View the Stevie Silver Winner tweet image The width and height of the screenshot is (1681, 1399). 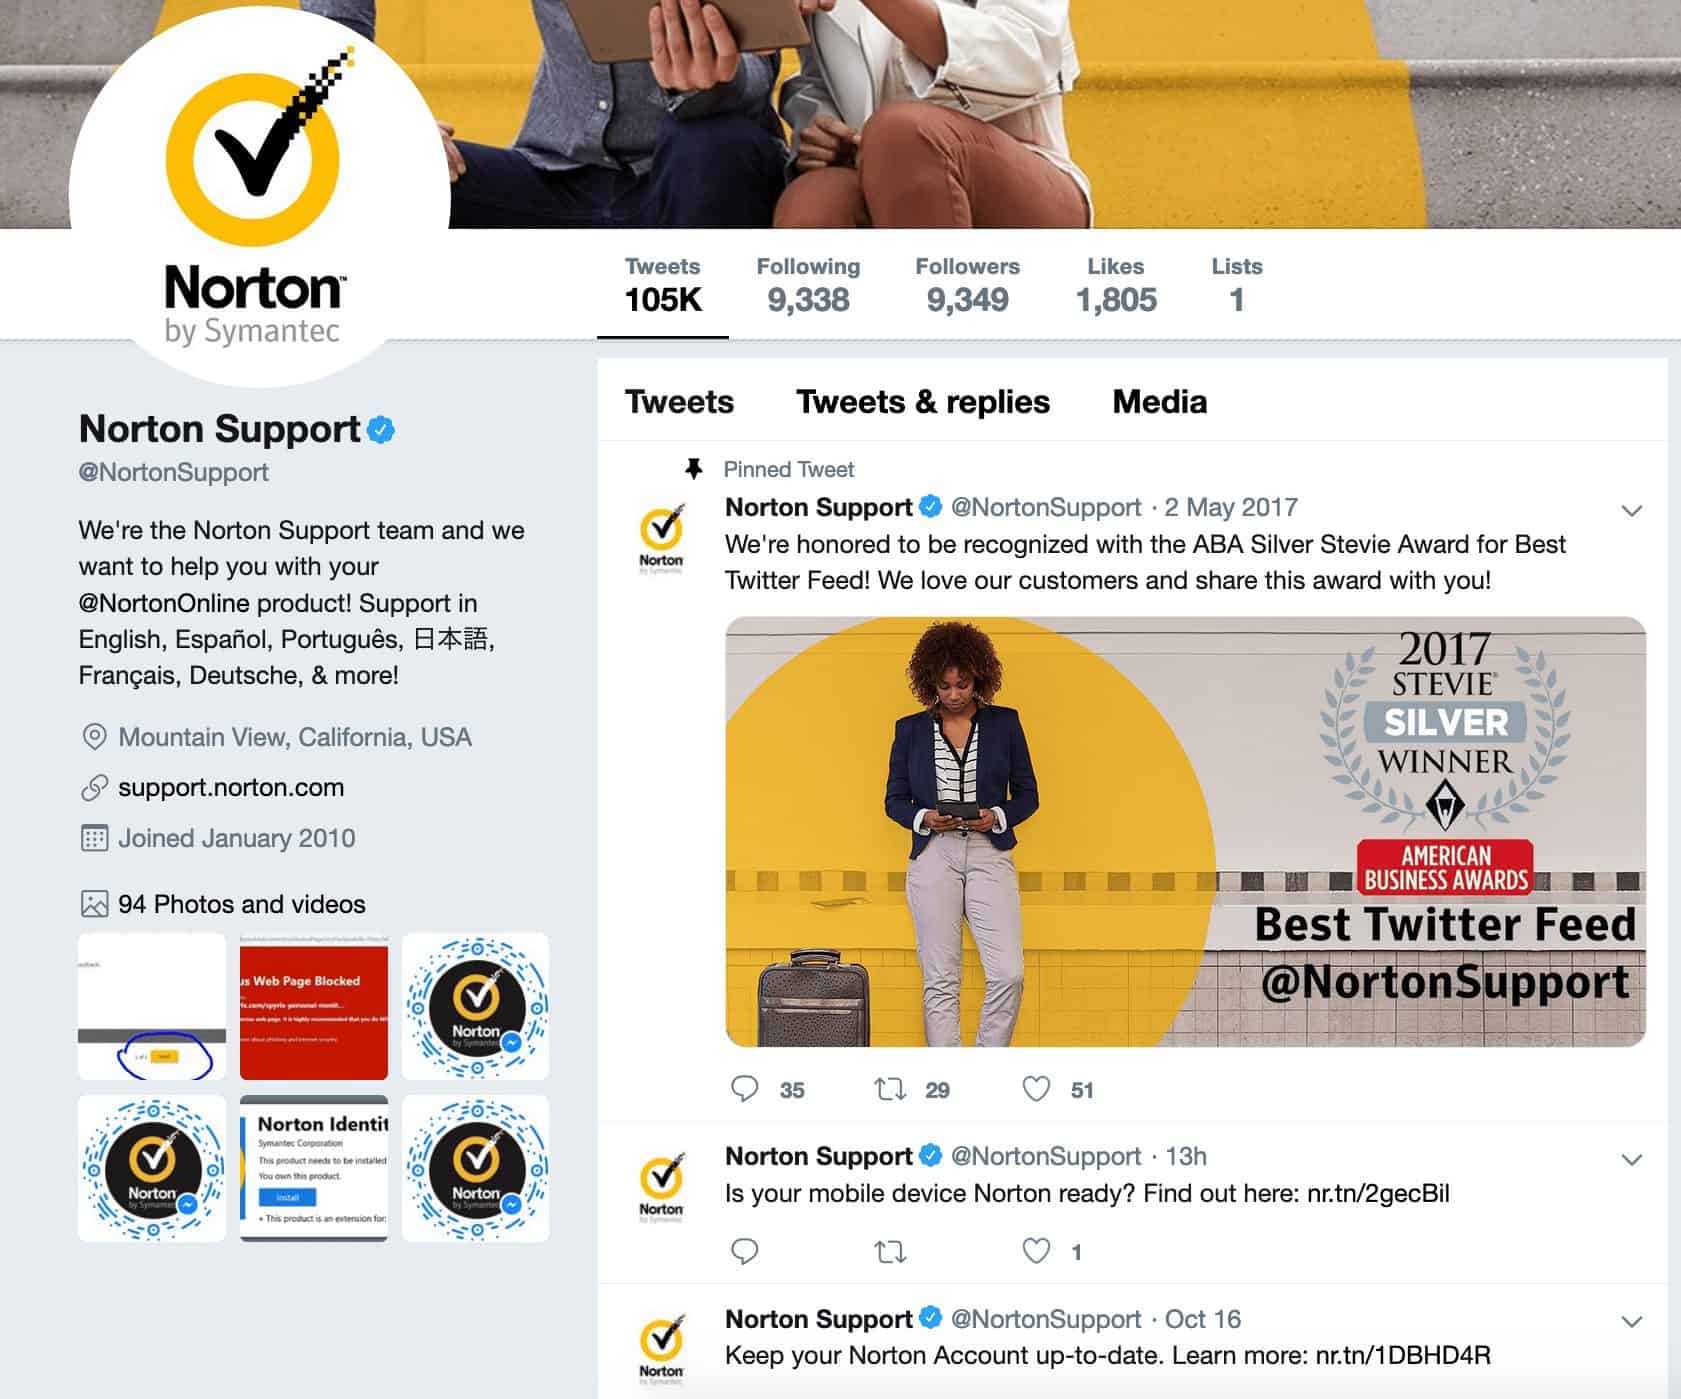pos(1185,832)
